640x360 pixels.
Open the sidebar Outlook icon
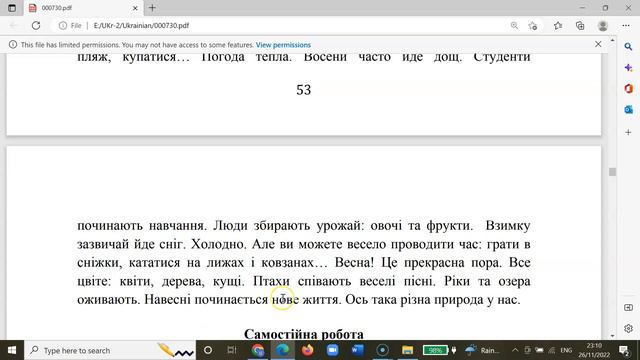628,109
